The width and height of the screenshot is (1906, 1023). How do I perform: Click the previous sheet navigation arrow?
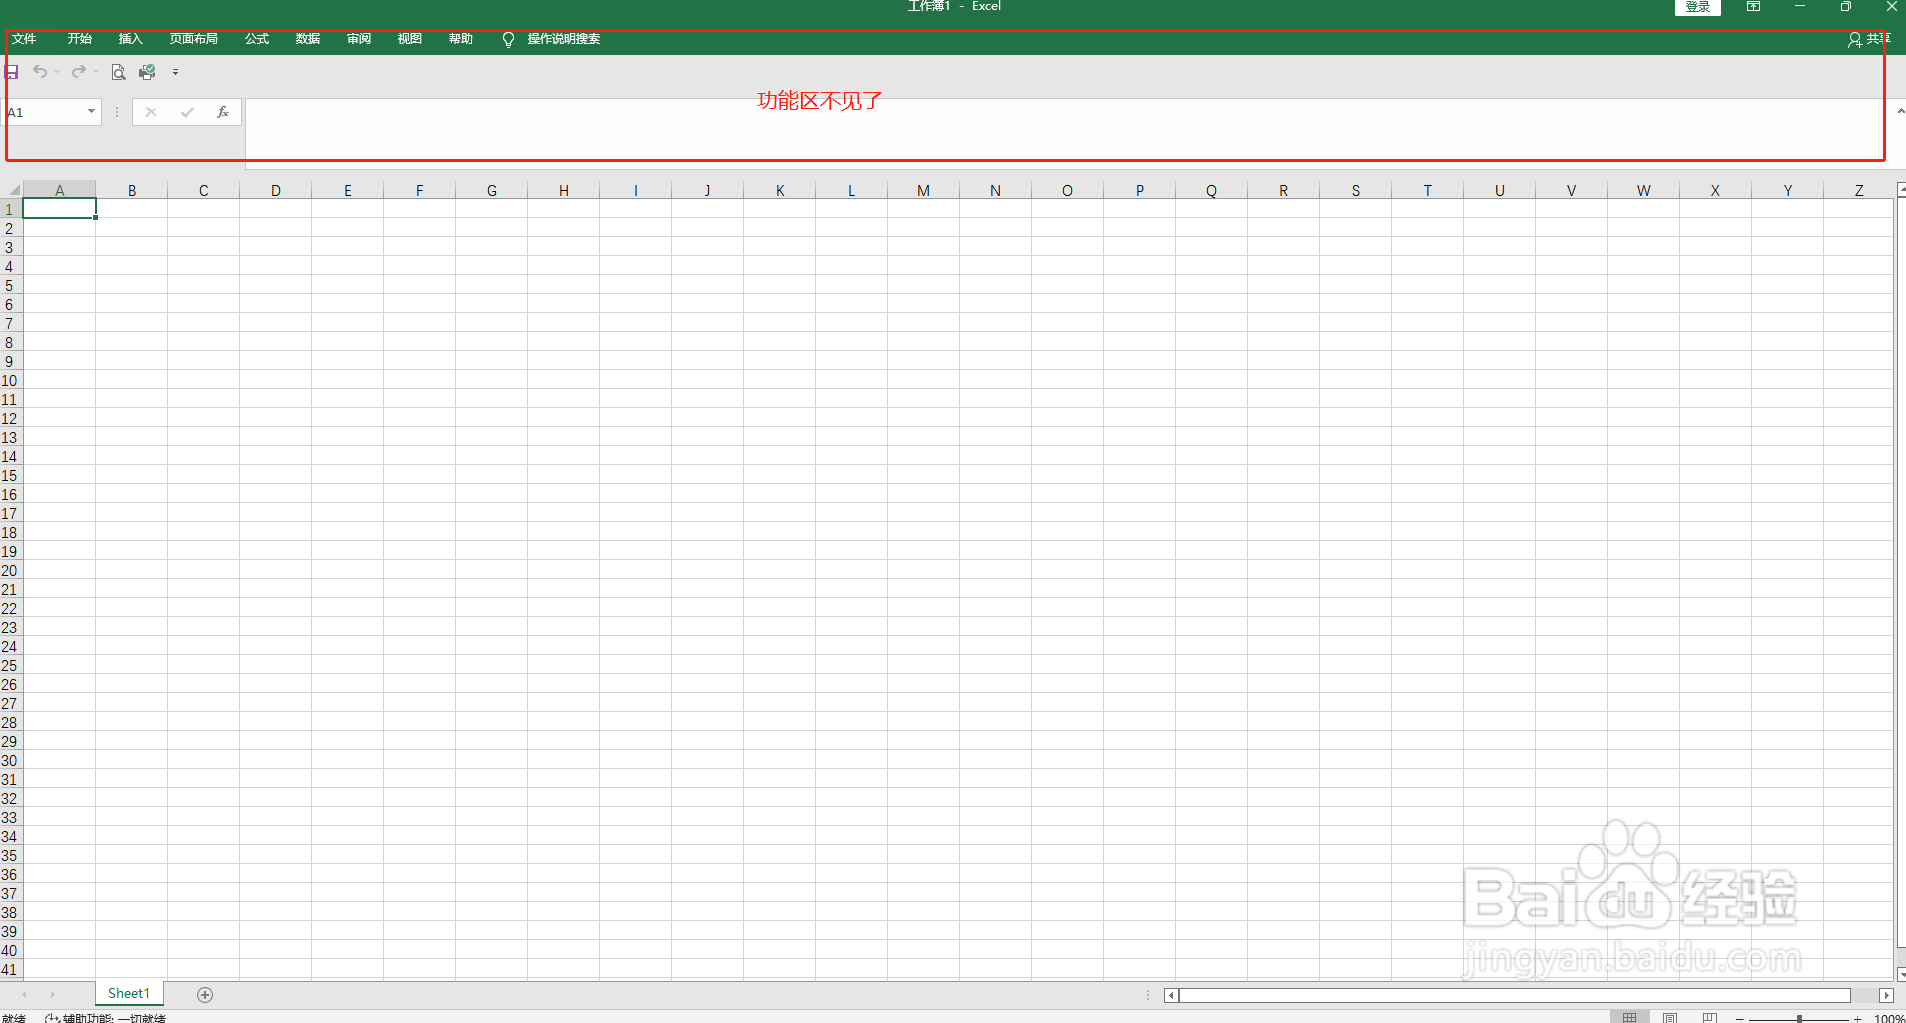(x=25, y=994)
